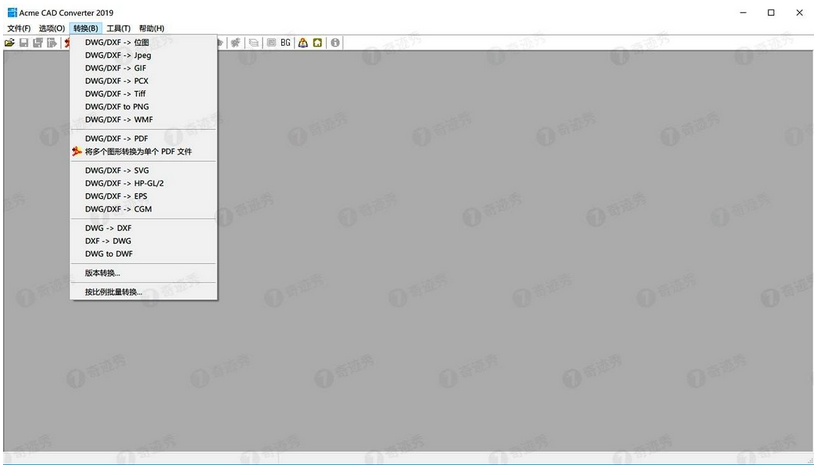
Task: Click the register warning triangle icon
Action: tap(303, 43)
